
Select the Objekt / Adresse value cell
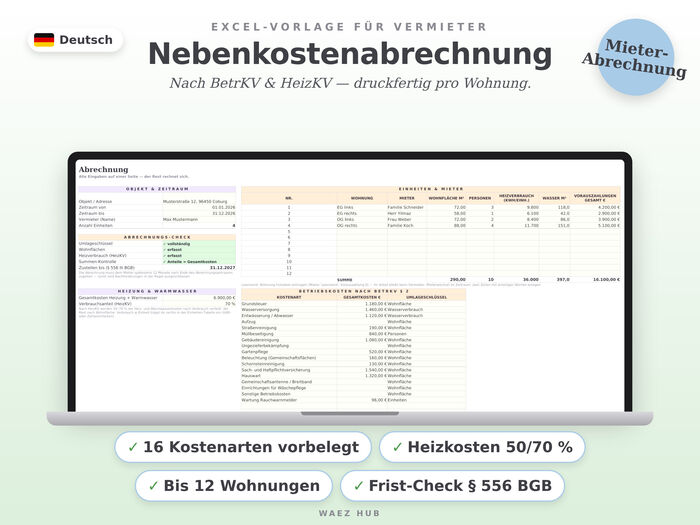point(199,201)
